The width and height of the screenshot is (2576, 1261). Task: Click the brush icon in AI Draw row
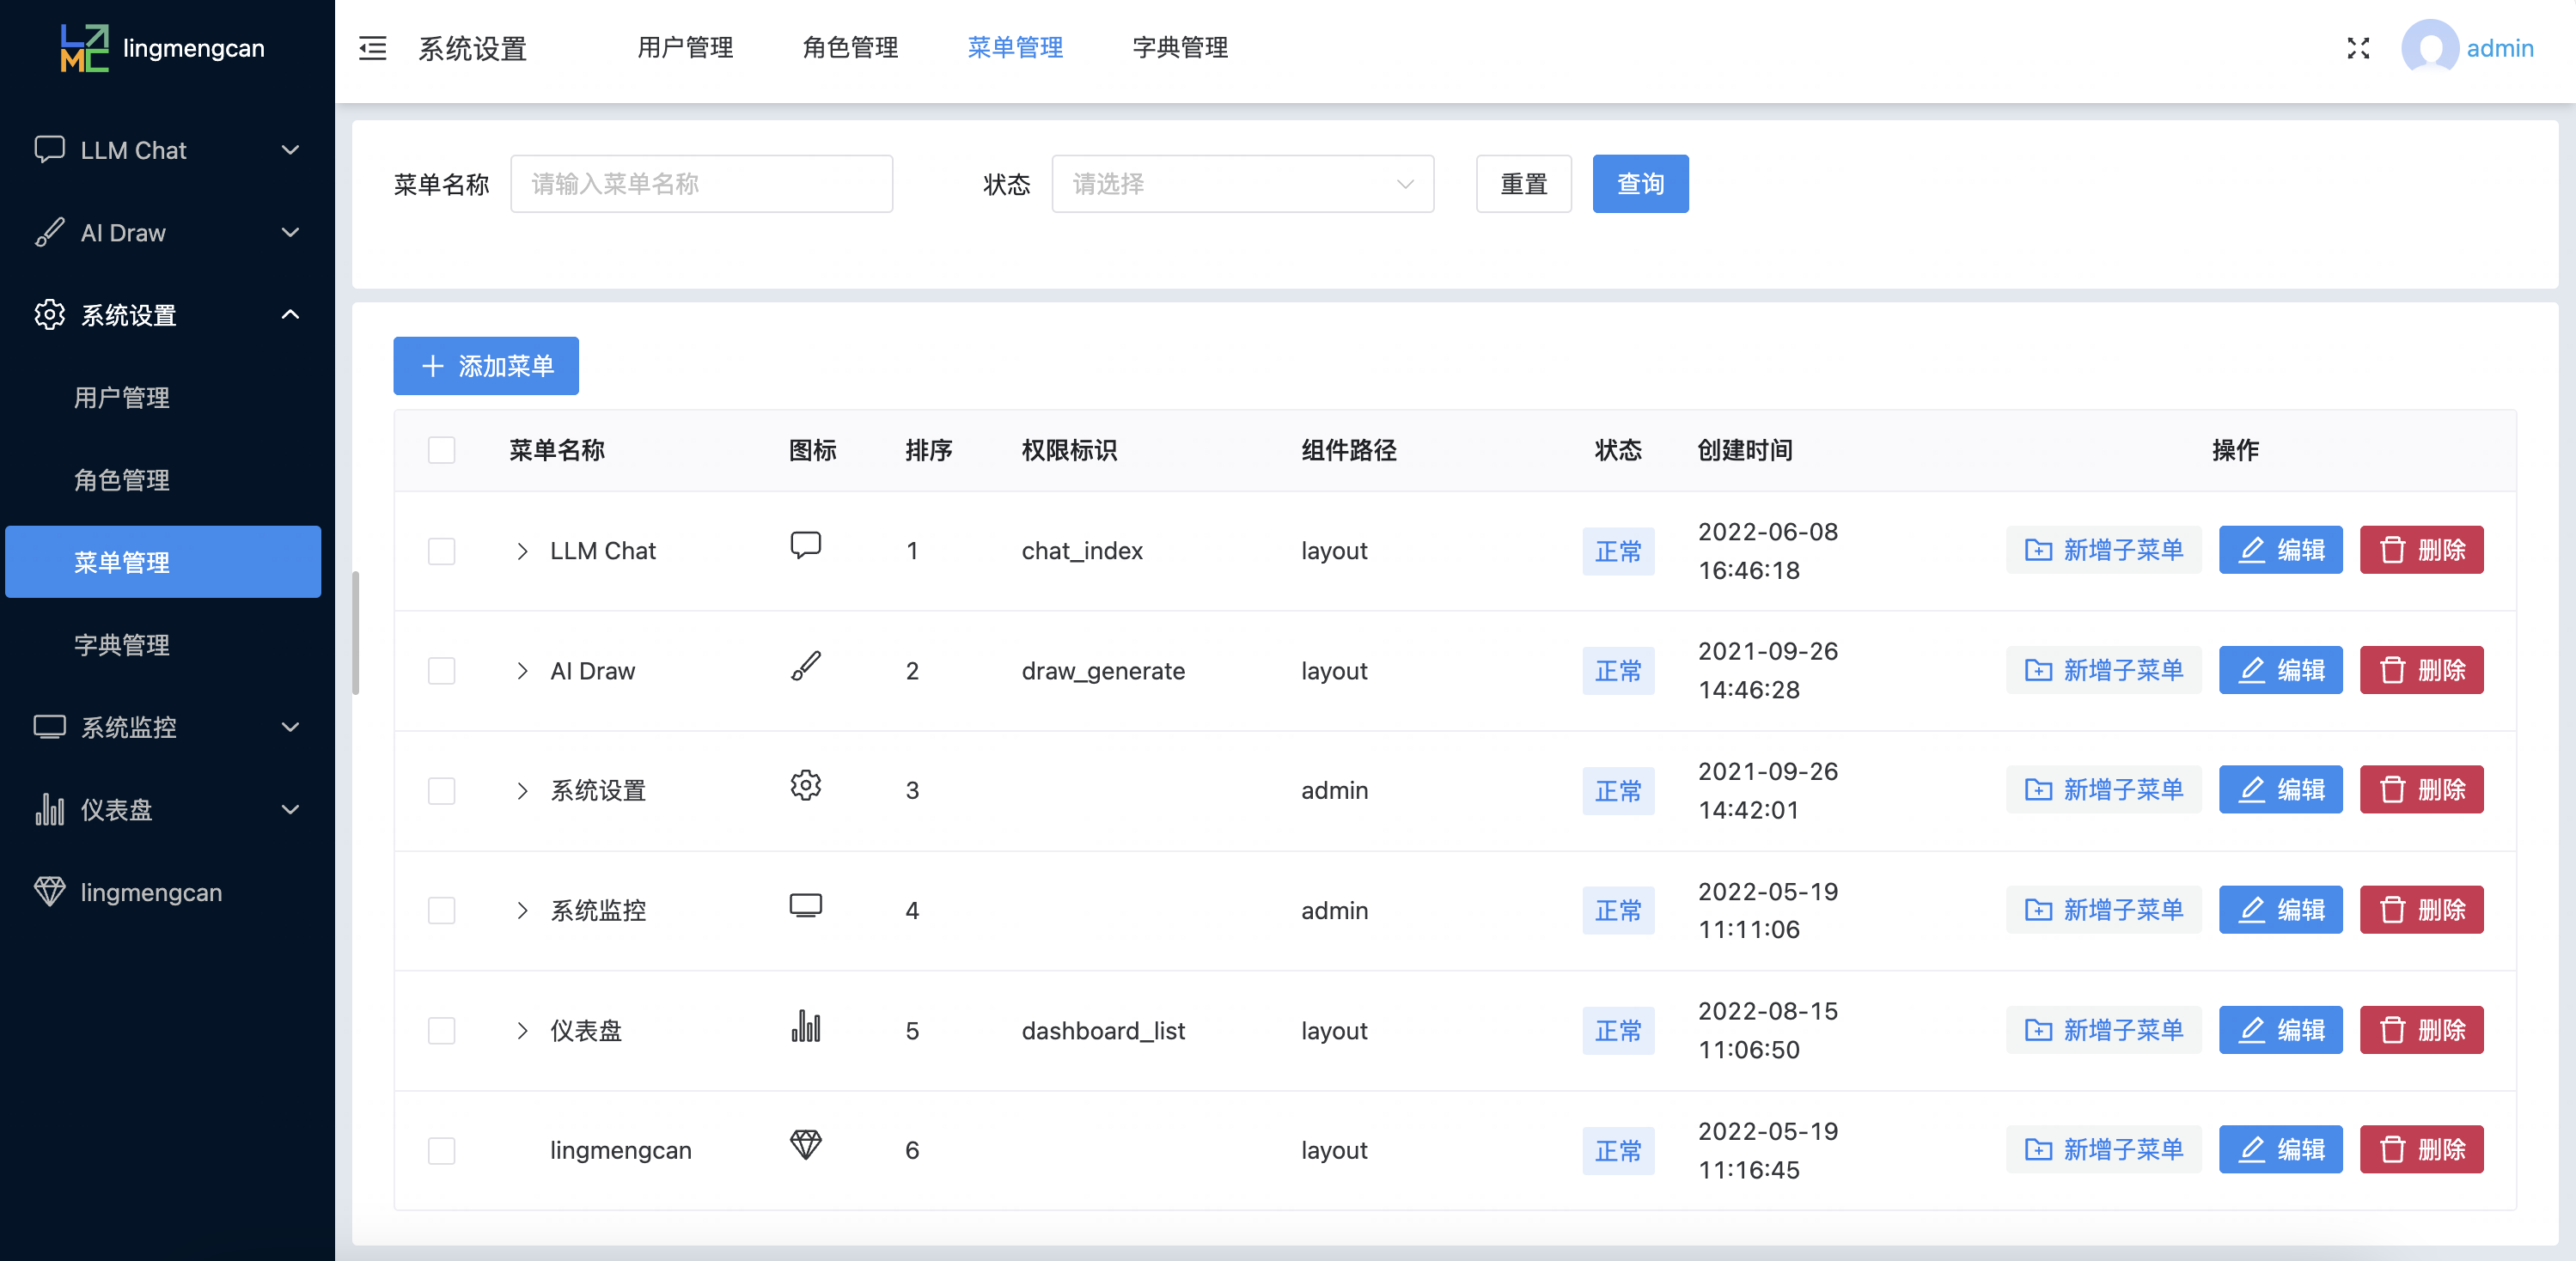805,666
